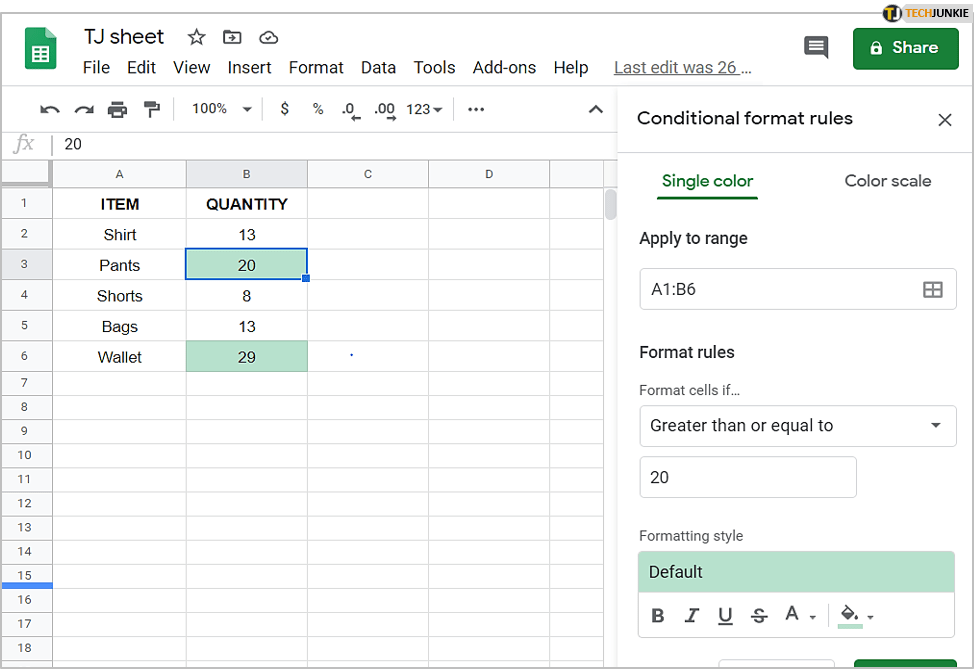Click the green Share button
The image size is (977, 669).
pyautogui.click(x=904, y=48)
